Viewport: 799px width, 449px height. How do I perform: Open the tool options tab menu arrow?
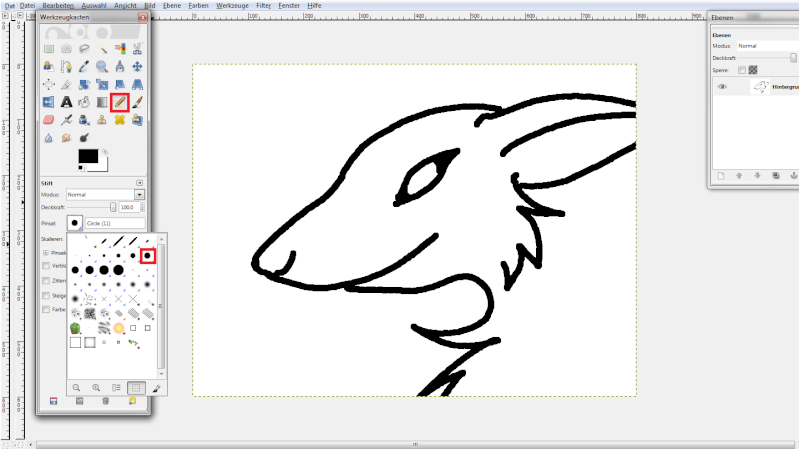click(140, 183)
